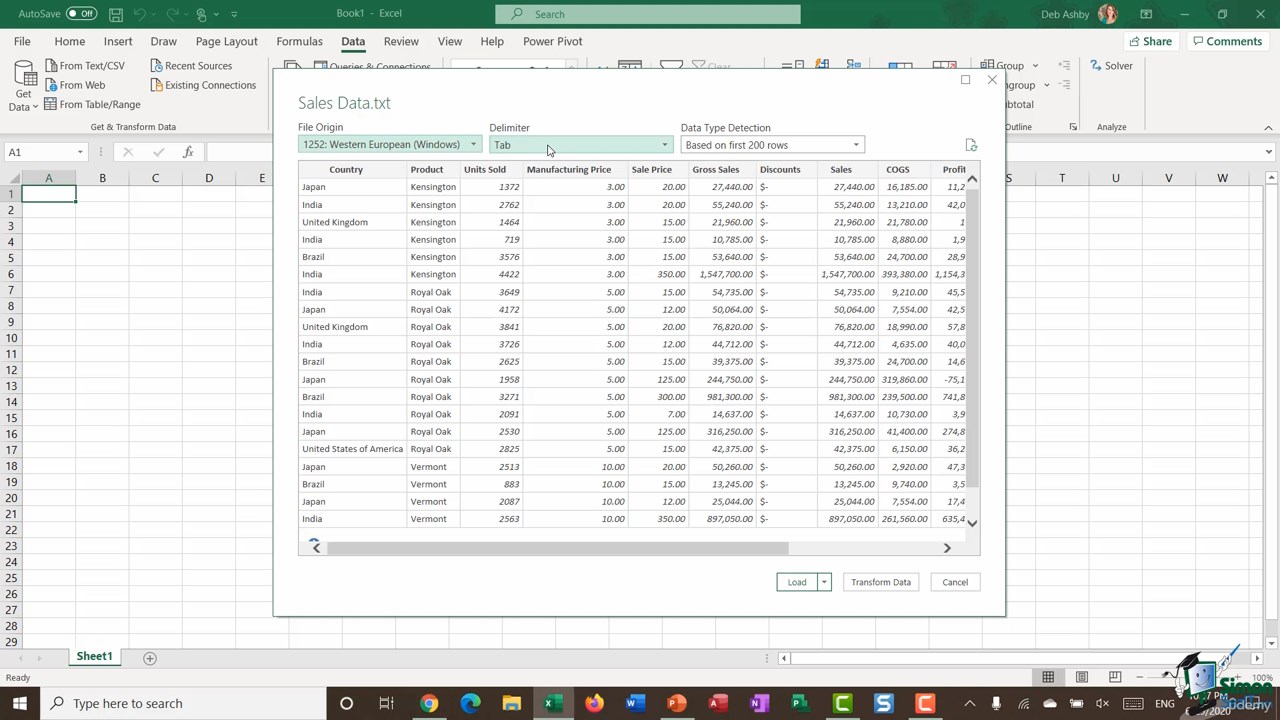Click the Get Data database icon
Image resolution: width=1280 pixels, height=720 pixels.
(x=24, y=74)
